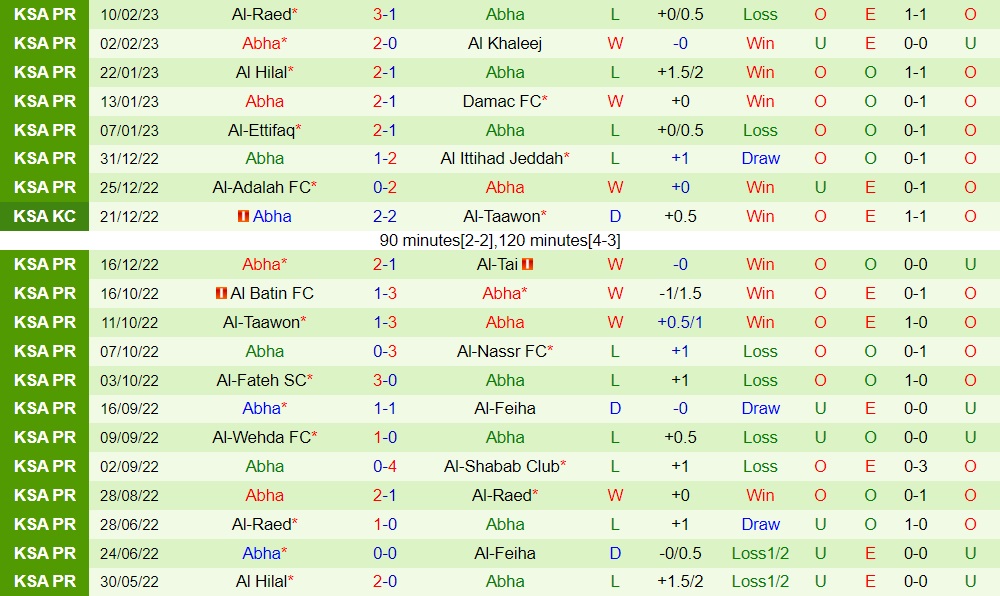Click the red card icon next to Abha in the KSA KC row
Image resolution: width=1000 pixels, height=596 pixels.
point(243,216)
